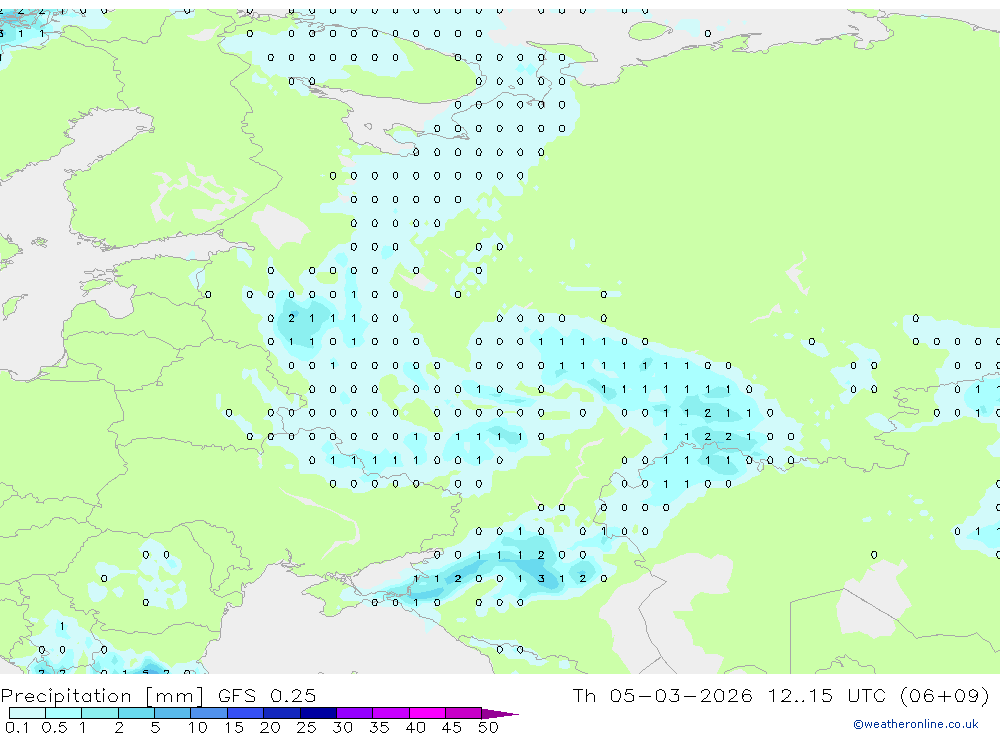Click the 15–20 mm legend swatch

coord(246,713)
